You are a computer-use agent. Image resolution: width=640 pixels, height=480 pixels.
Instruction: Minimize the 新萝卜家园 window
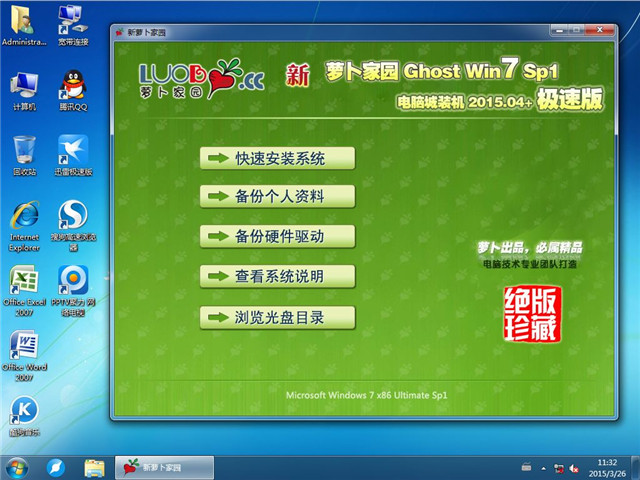click(560, 30)
